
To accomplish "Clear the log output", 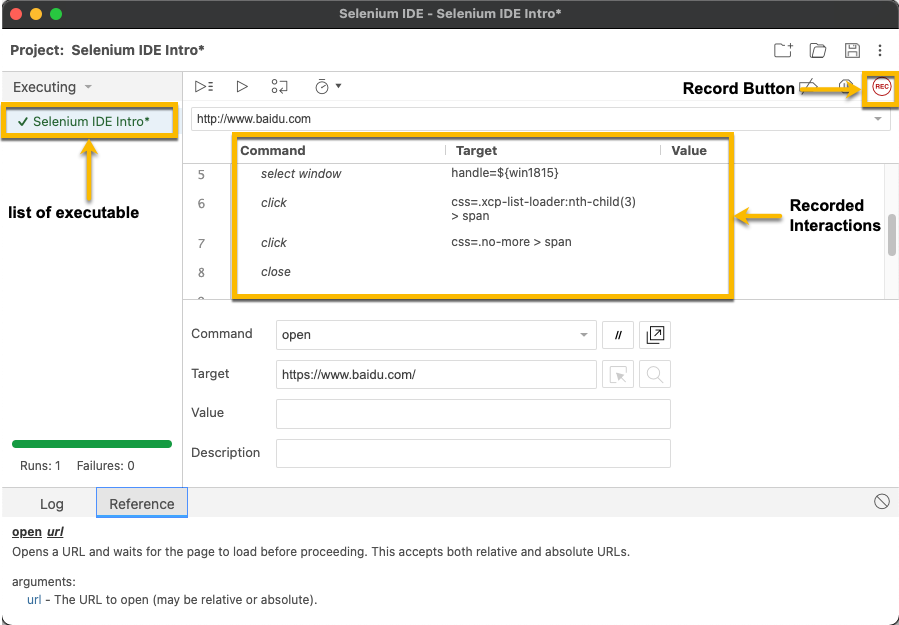I will point(882,502).
